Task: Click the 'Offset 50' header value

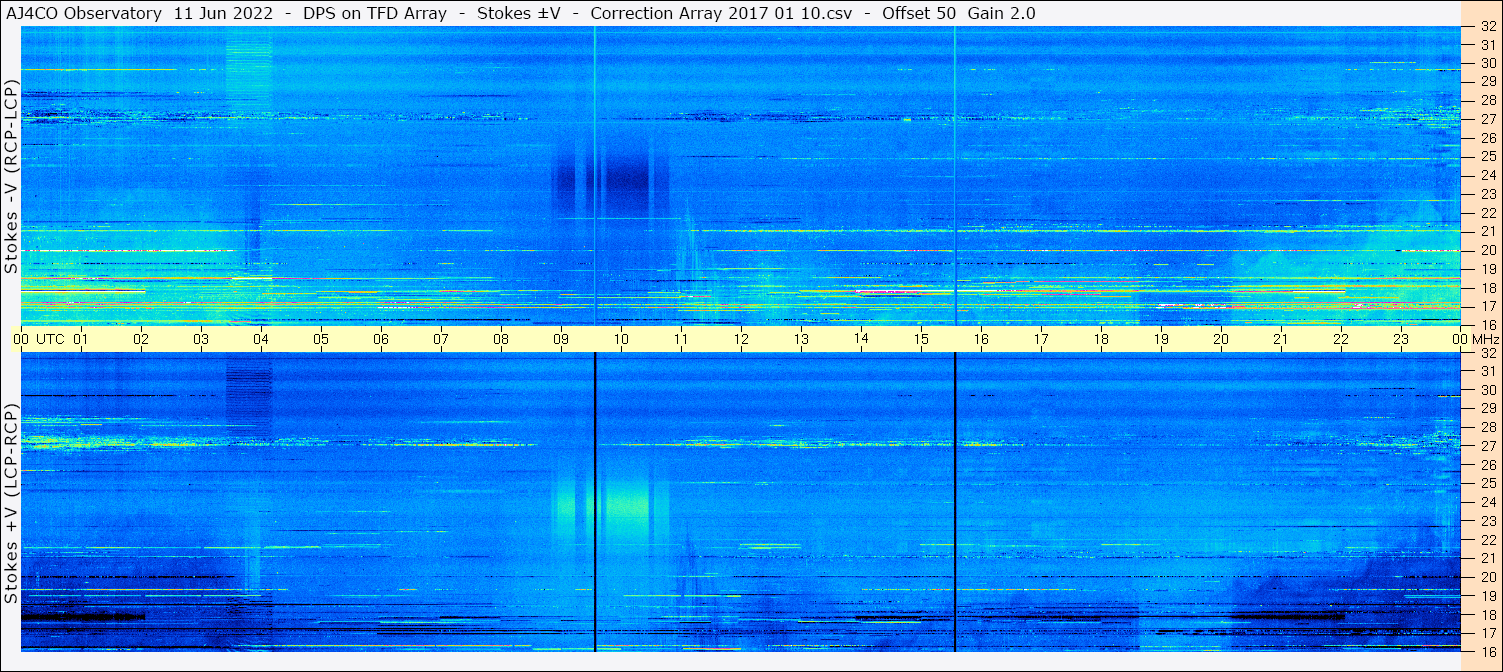Action: (919, 14)
